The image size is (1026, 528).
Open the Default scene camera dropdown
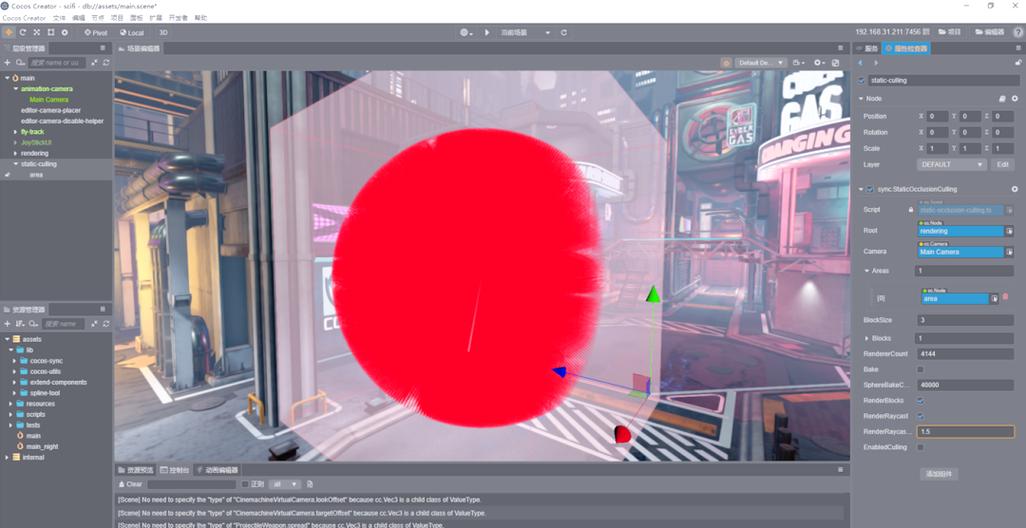click(x=760, y=63)
